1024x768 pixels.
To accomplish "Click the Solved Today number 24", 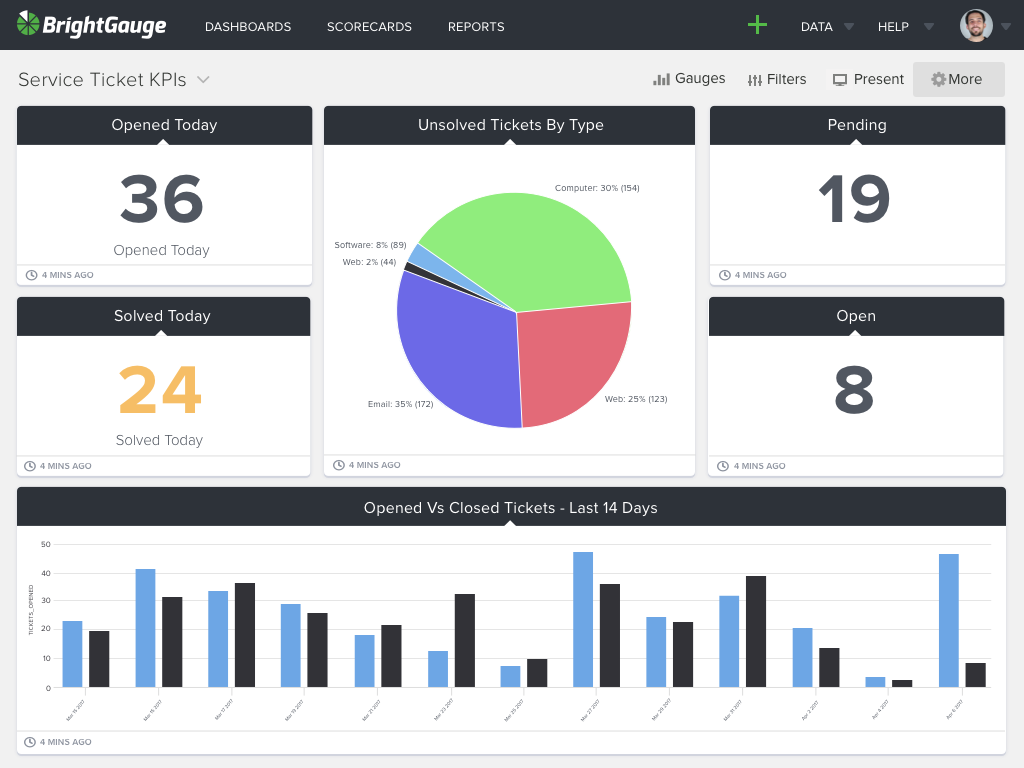I will click(161, 390).
